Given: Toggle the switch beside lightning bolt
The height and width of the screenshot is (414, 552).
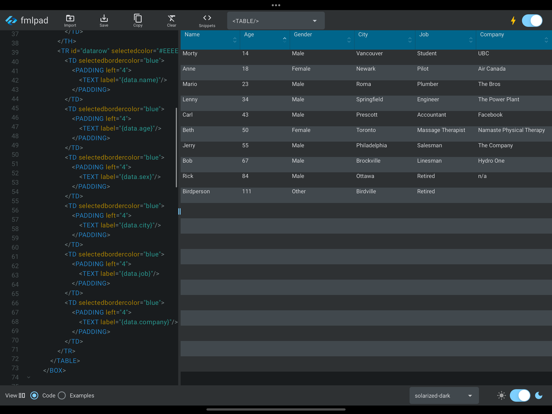Looking at the screenshot, I should [x=532, y=20].
